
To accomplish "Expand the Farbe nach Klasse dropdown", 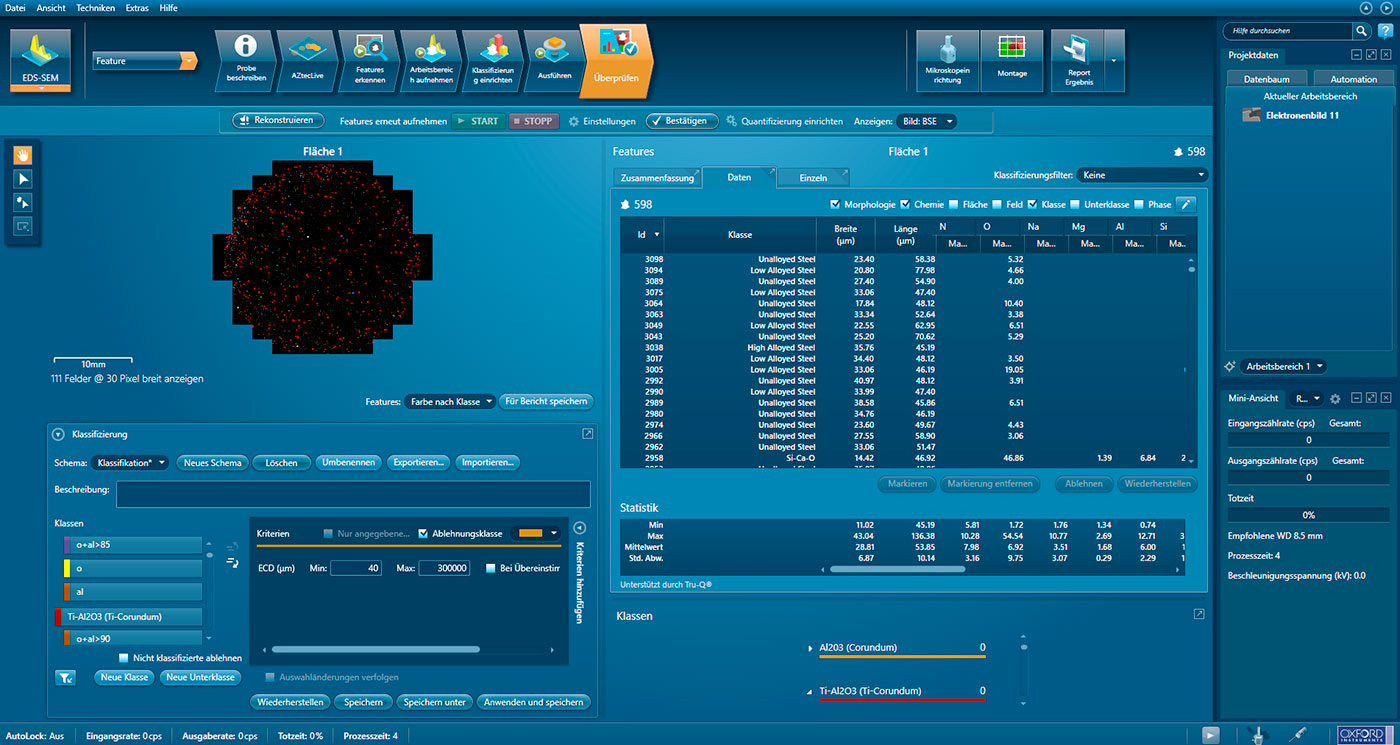I will click(450, 402).
